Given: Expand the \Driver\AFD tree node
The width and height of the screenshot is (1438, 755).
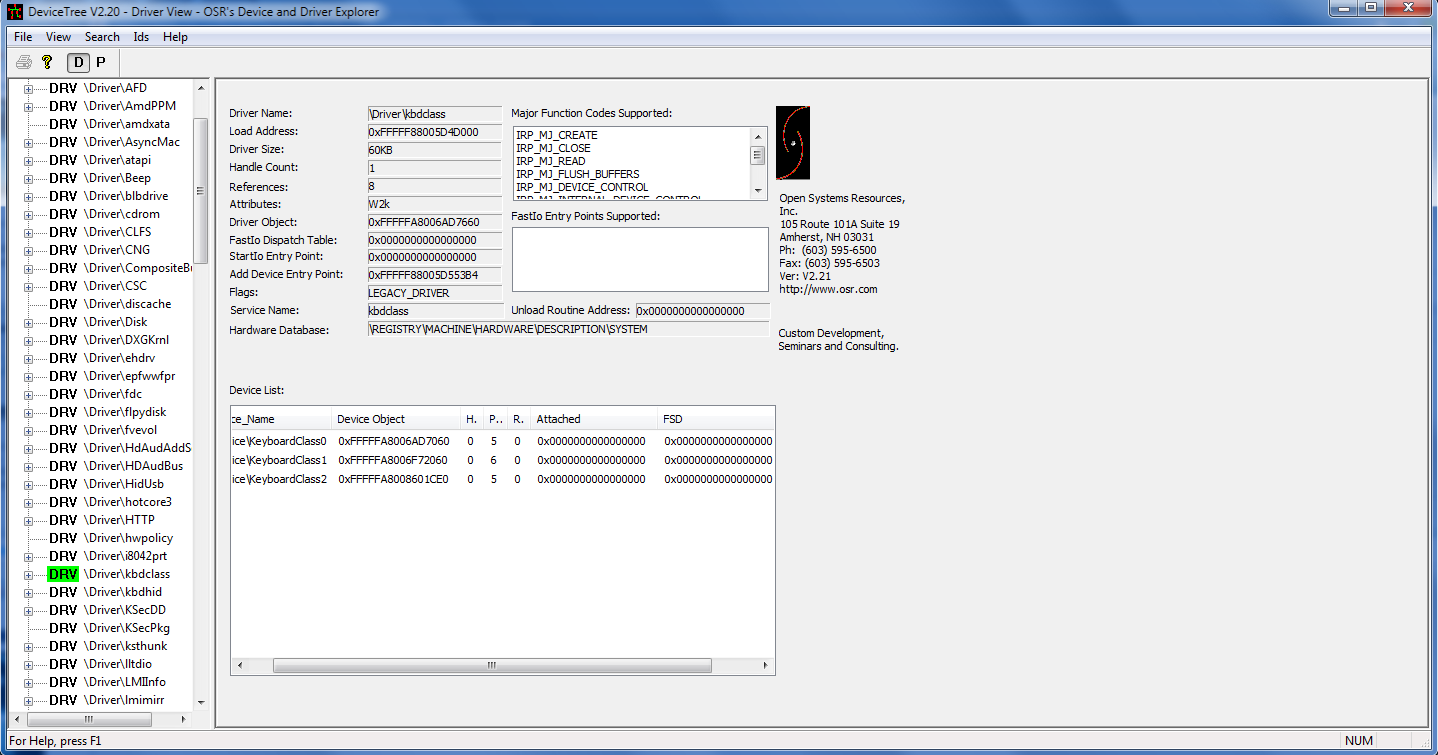Looking at the screenshot, I should 28,88.
